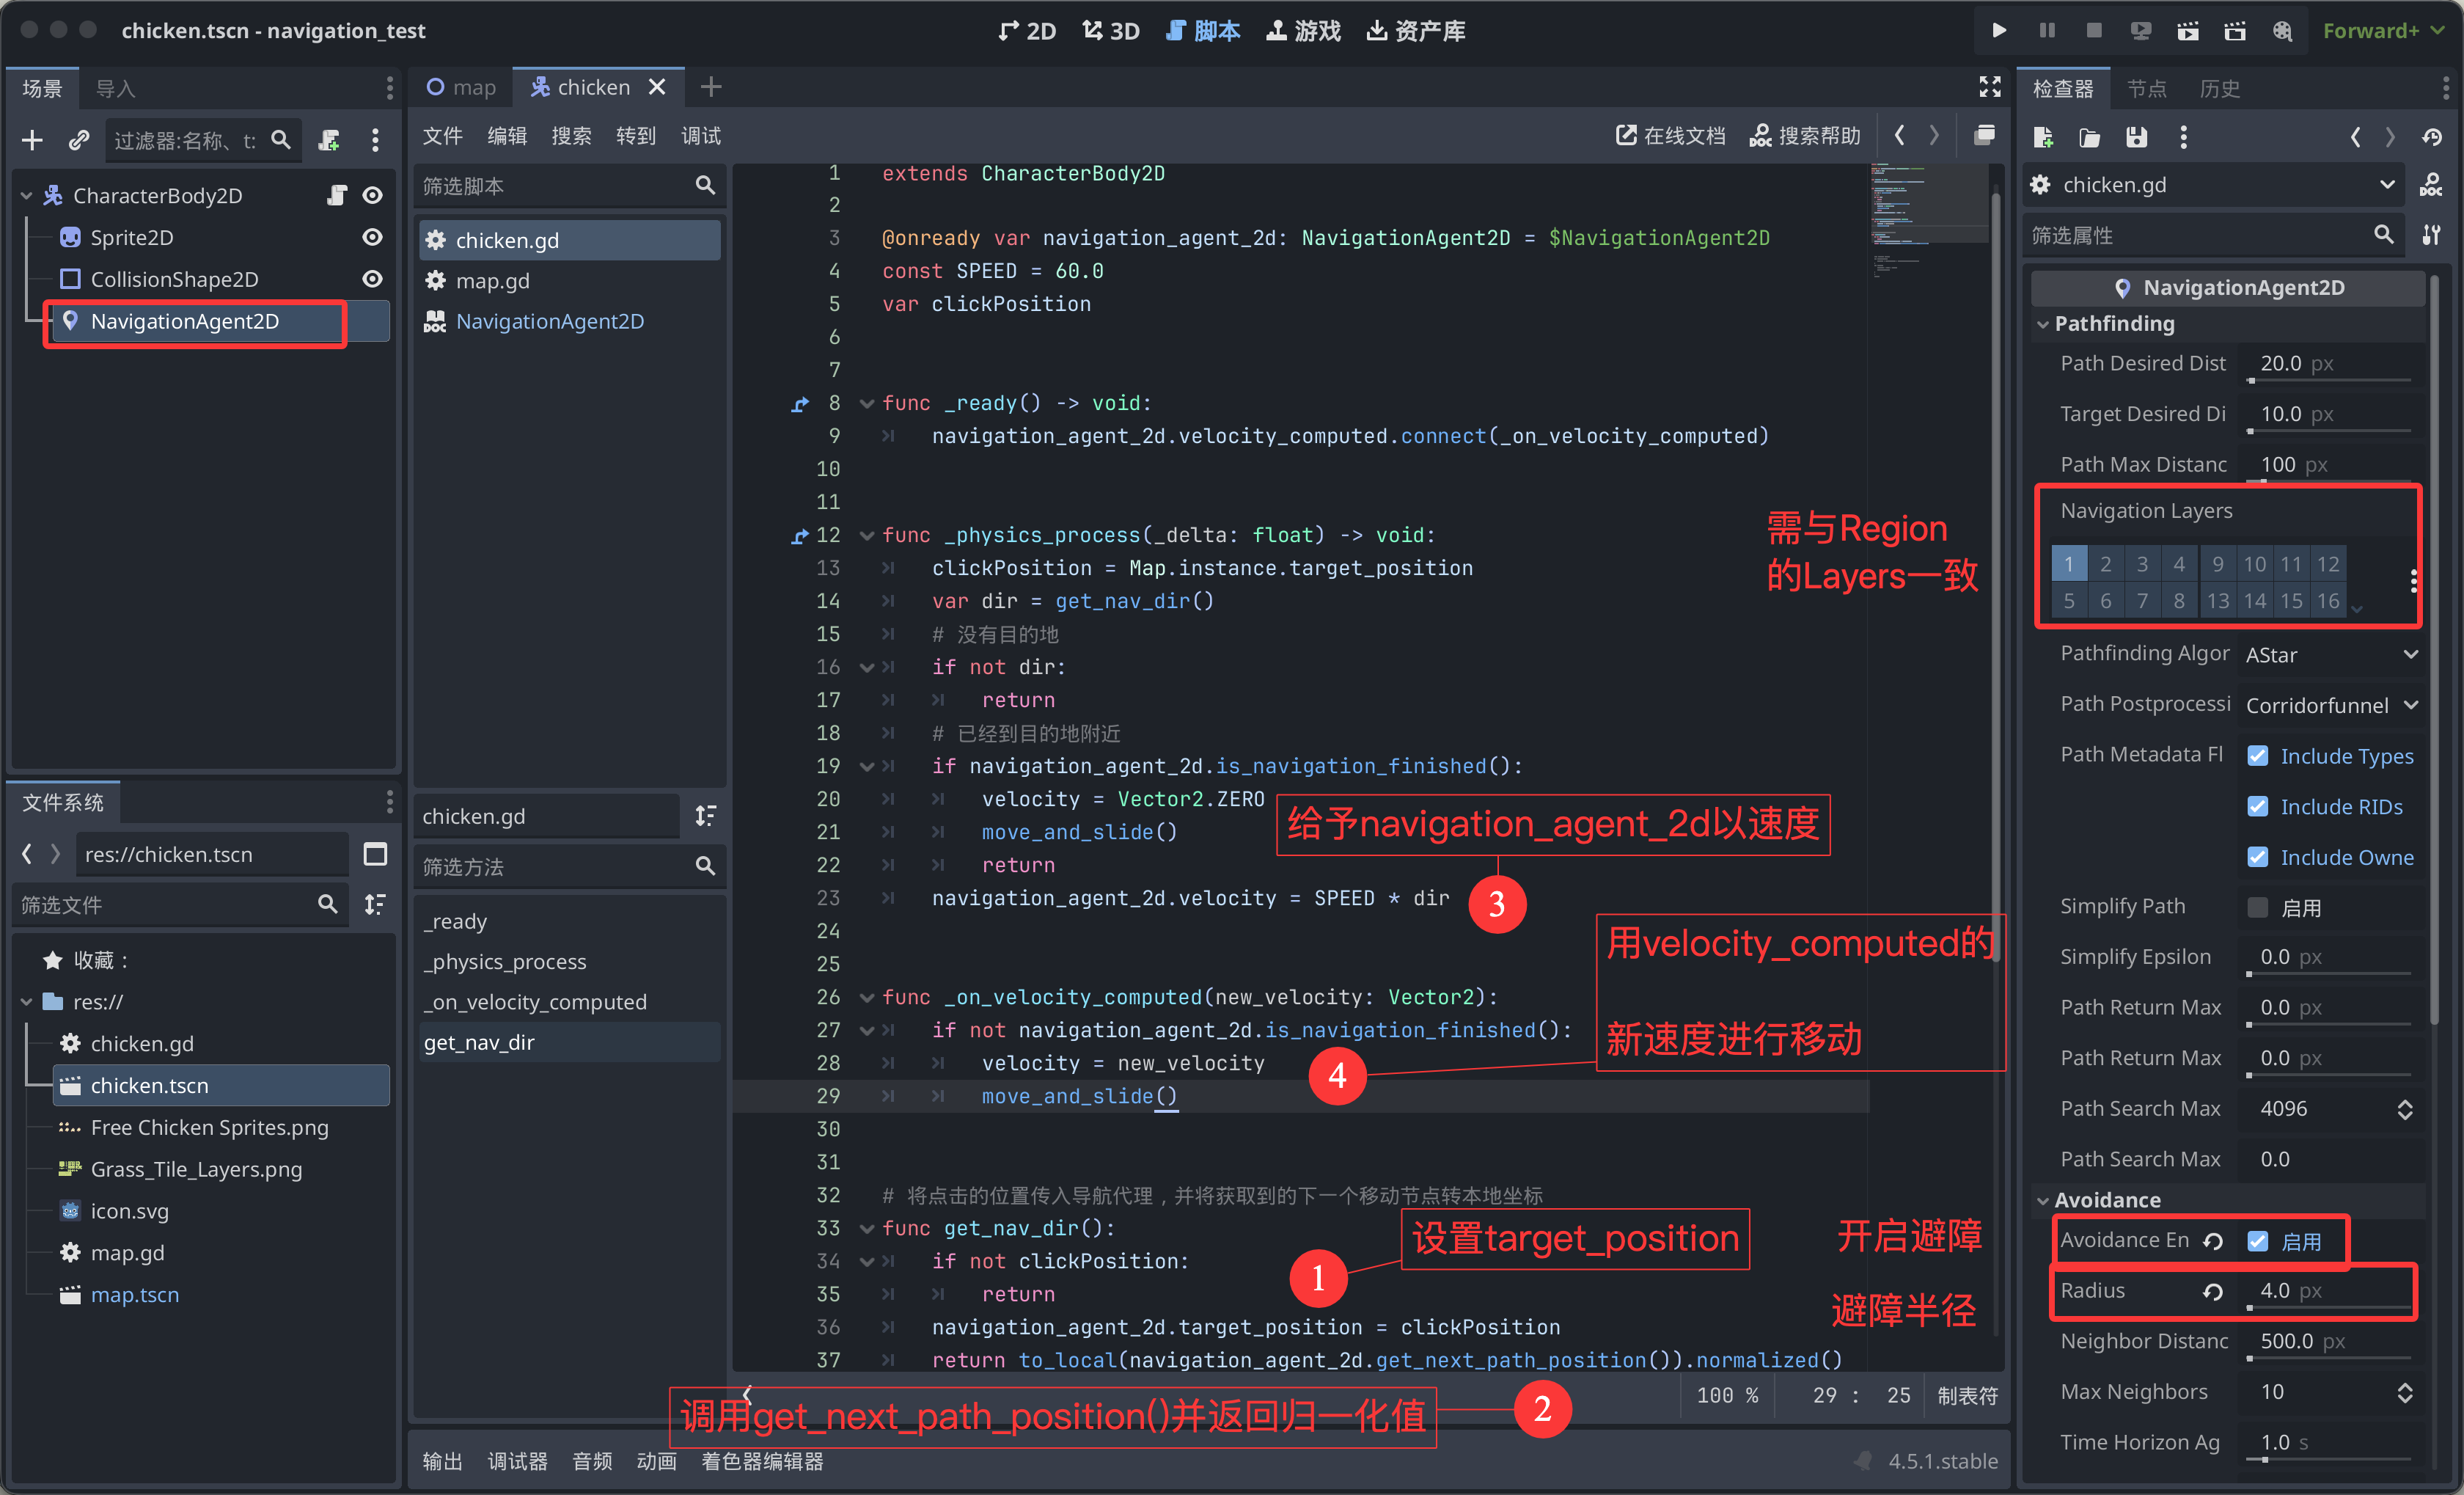Run the project with the play button
The image size is (2464, 1495).
click(x=1998, y=30)
